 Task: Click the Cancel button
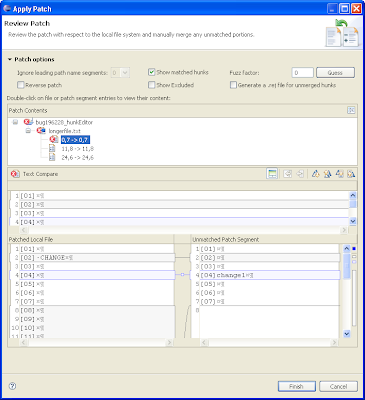338,386
